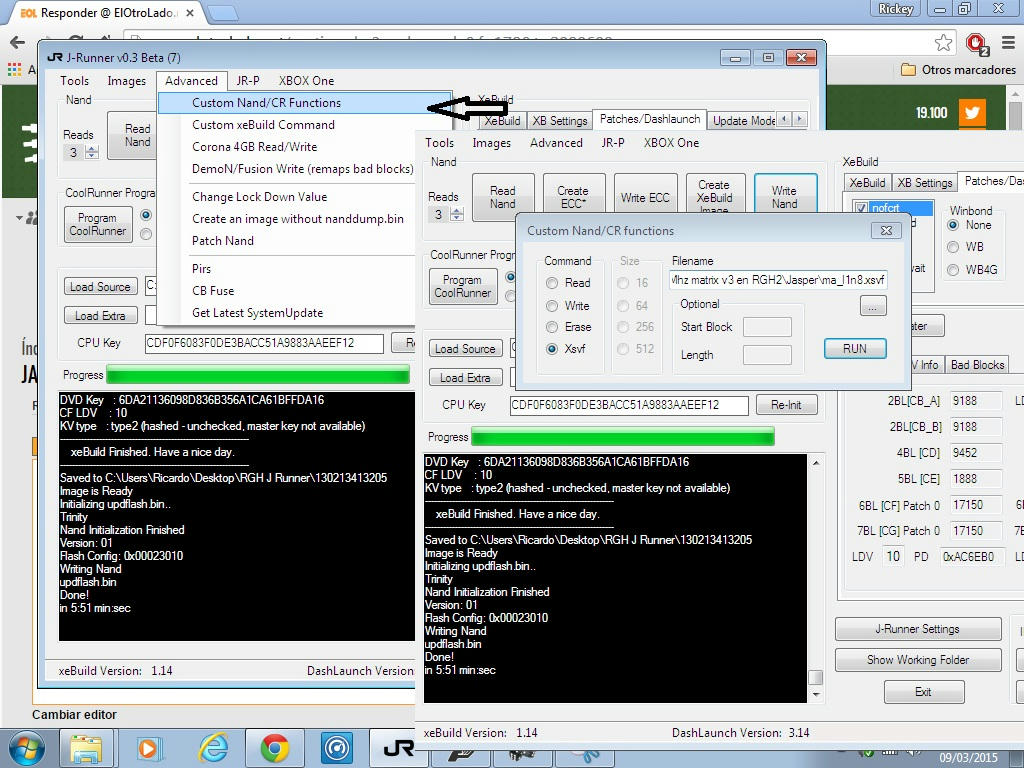This screenshot has width=1024, height=768.
Task: Open J-Runner Settings
Action: [918, 629]
